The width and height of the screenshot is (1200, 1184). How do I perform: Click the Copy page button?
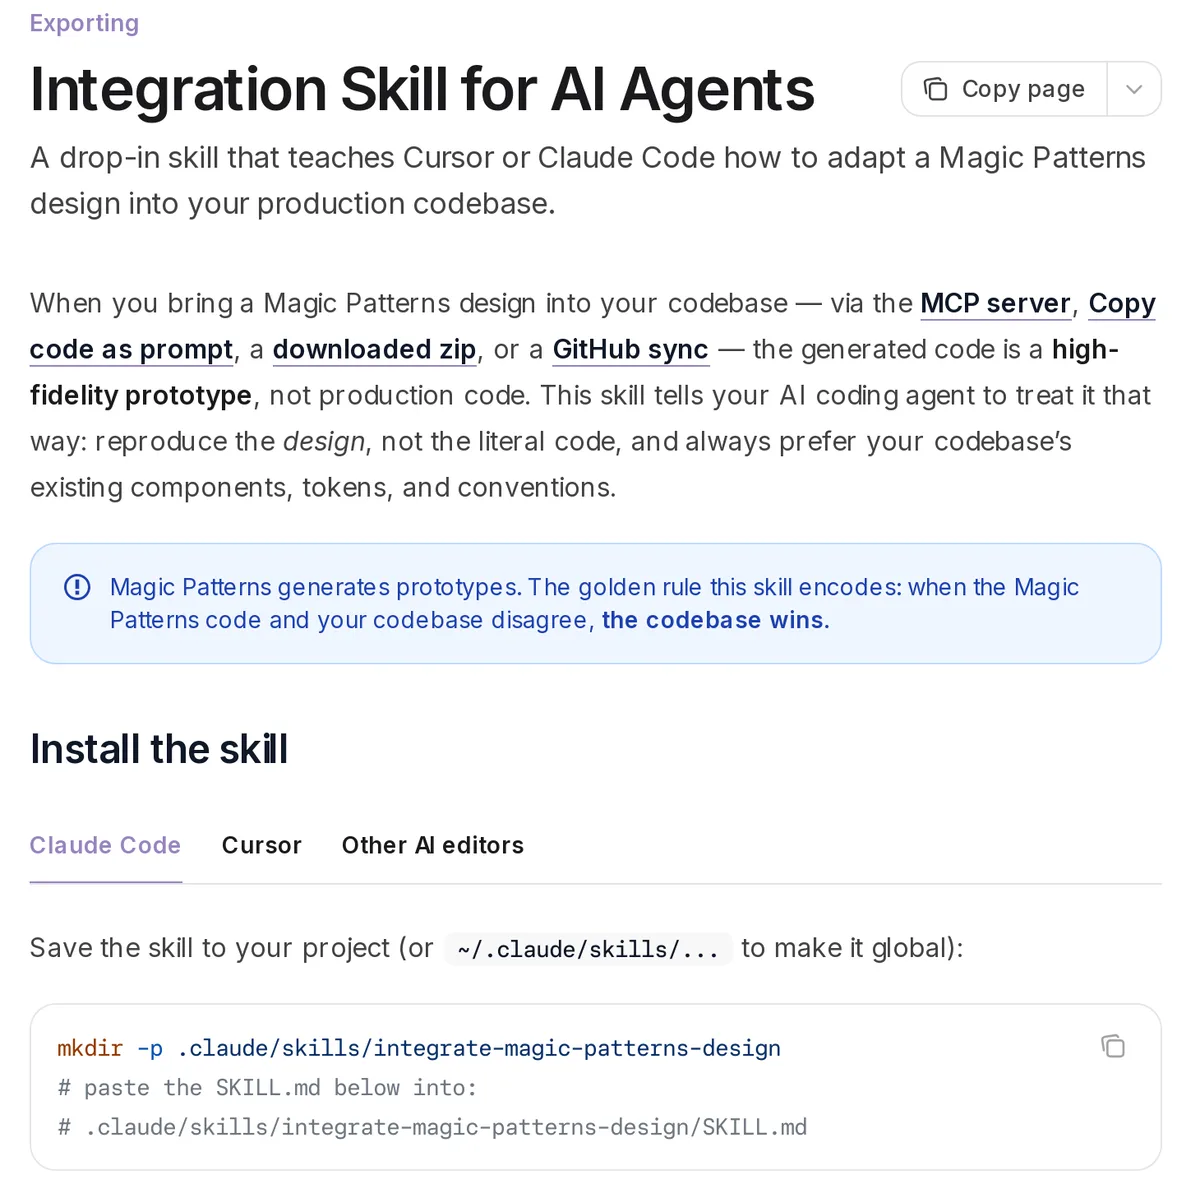1004,89
